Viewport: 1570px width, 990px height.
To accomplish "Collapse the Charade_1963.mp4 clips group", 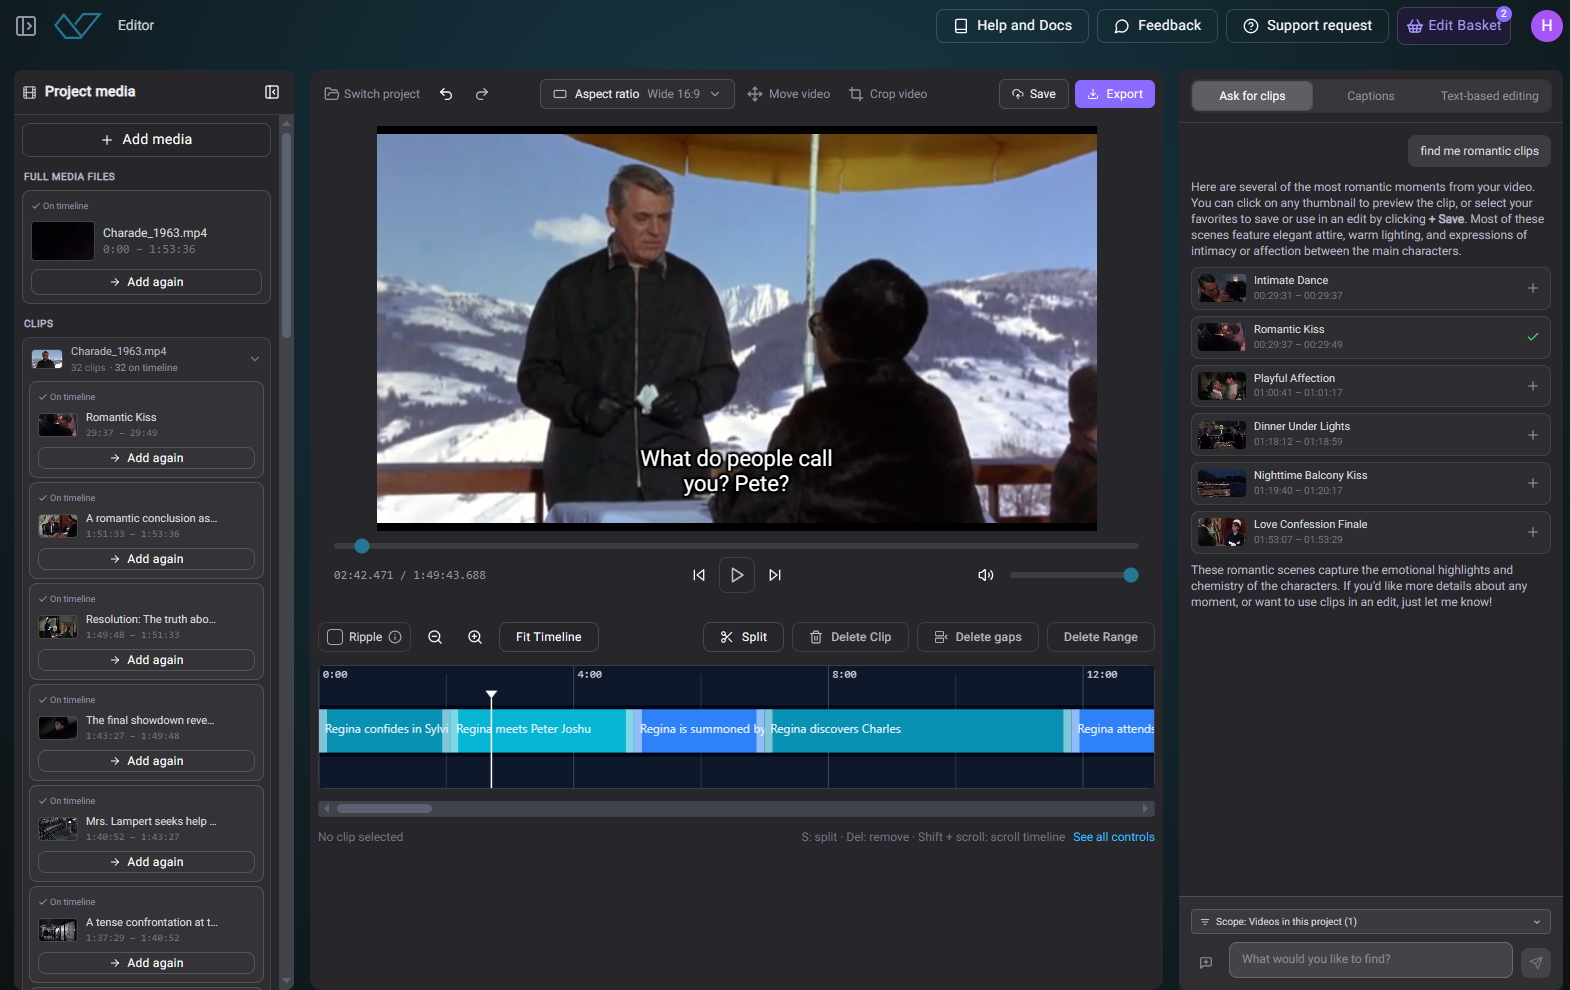I will tap(255, 359).
